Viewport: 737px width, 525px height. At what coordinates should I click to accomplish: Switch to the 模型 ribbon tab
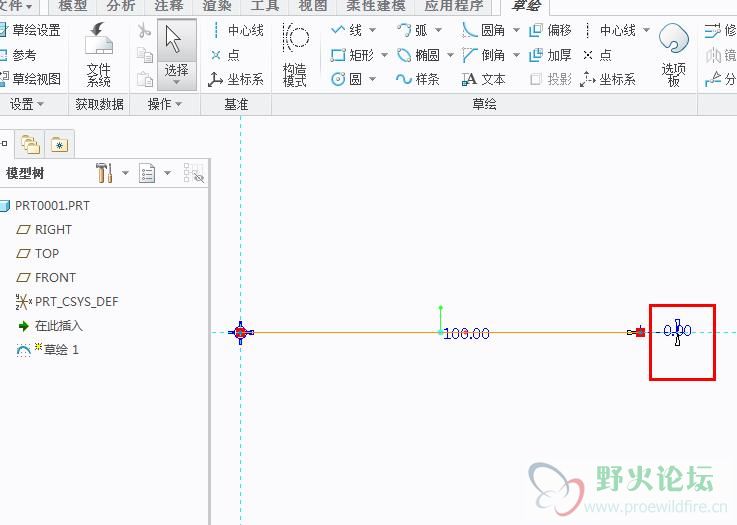tap(72, 6)
